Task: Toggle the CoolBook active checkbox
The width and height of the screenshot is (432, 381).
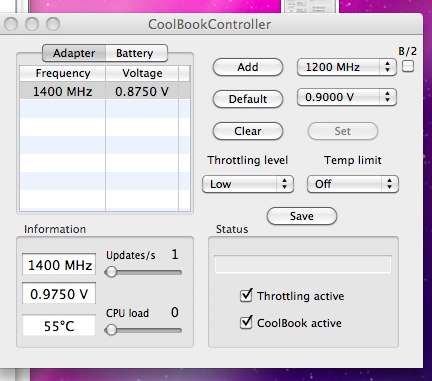Action: click(x=246, y=322)
